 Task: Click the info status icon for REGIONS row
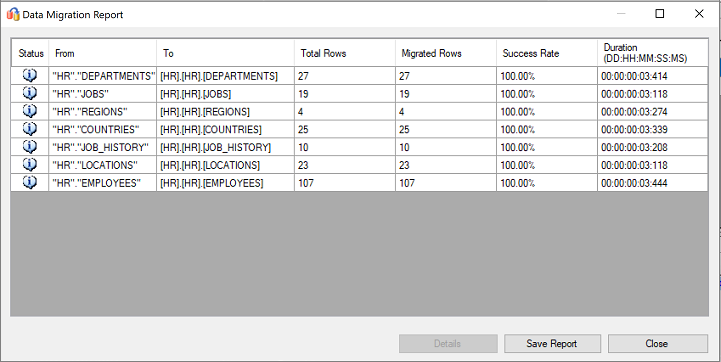[30, 111]
